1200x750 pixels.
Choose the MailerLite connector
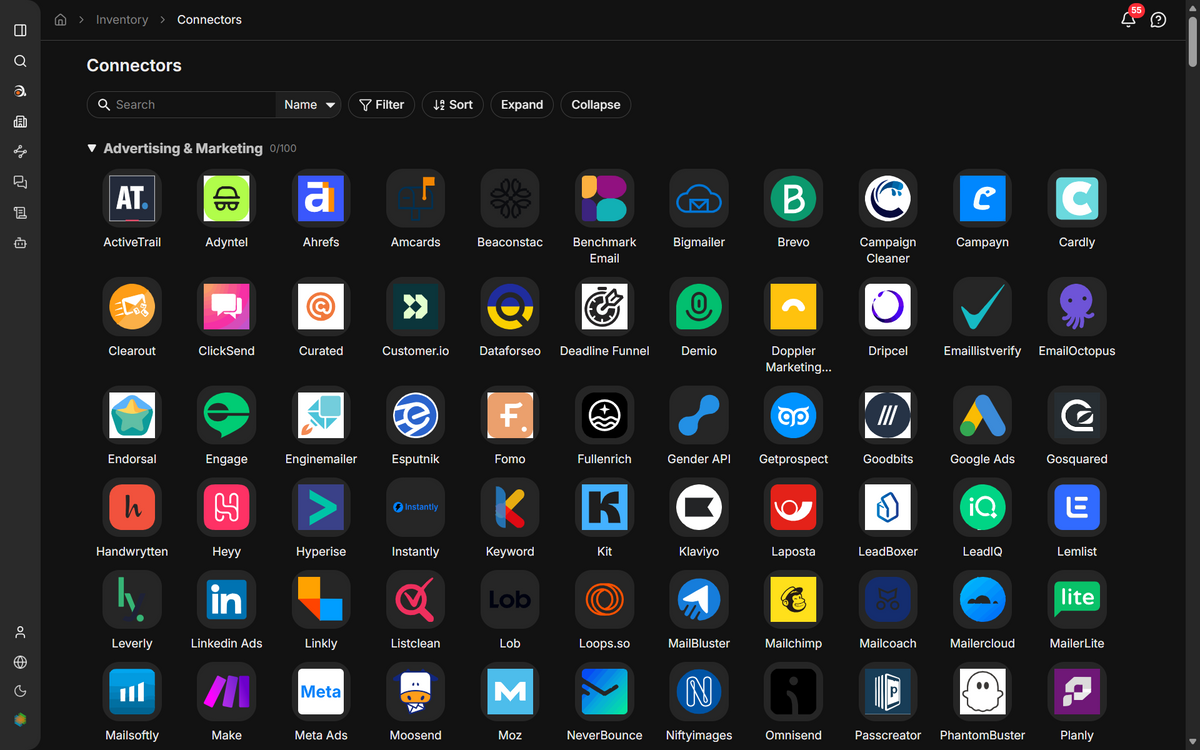1077,599
